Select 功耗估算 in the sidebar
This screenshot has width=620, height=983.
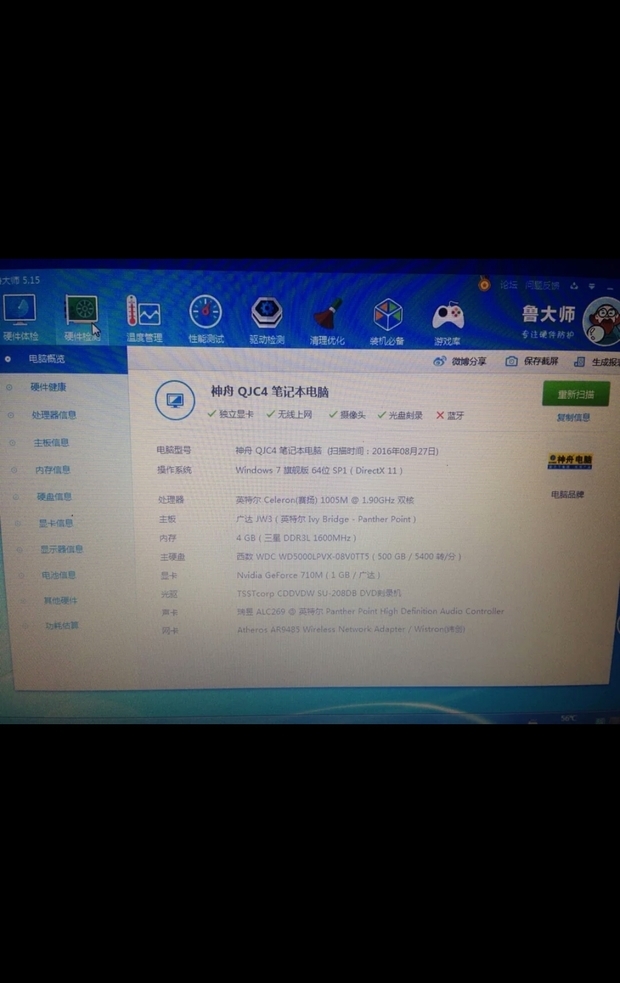[63, 625]
